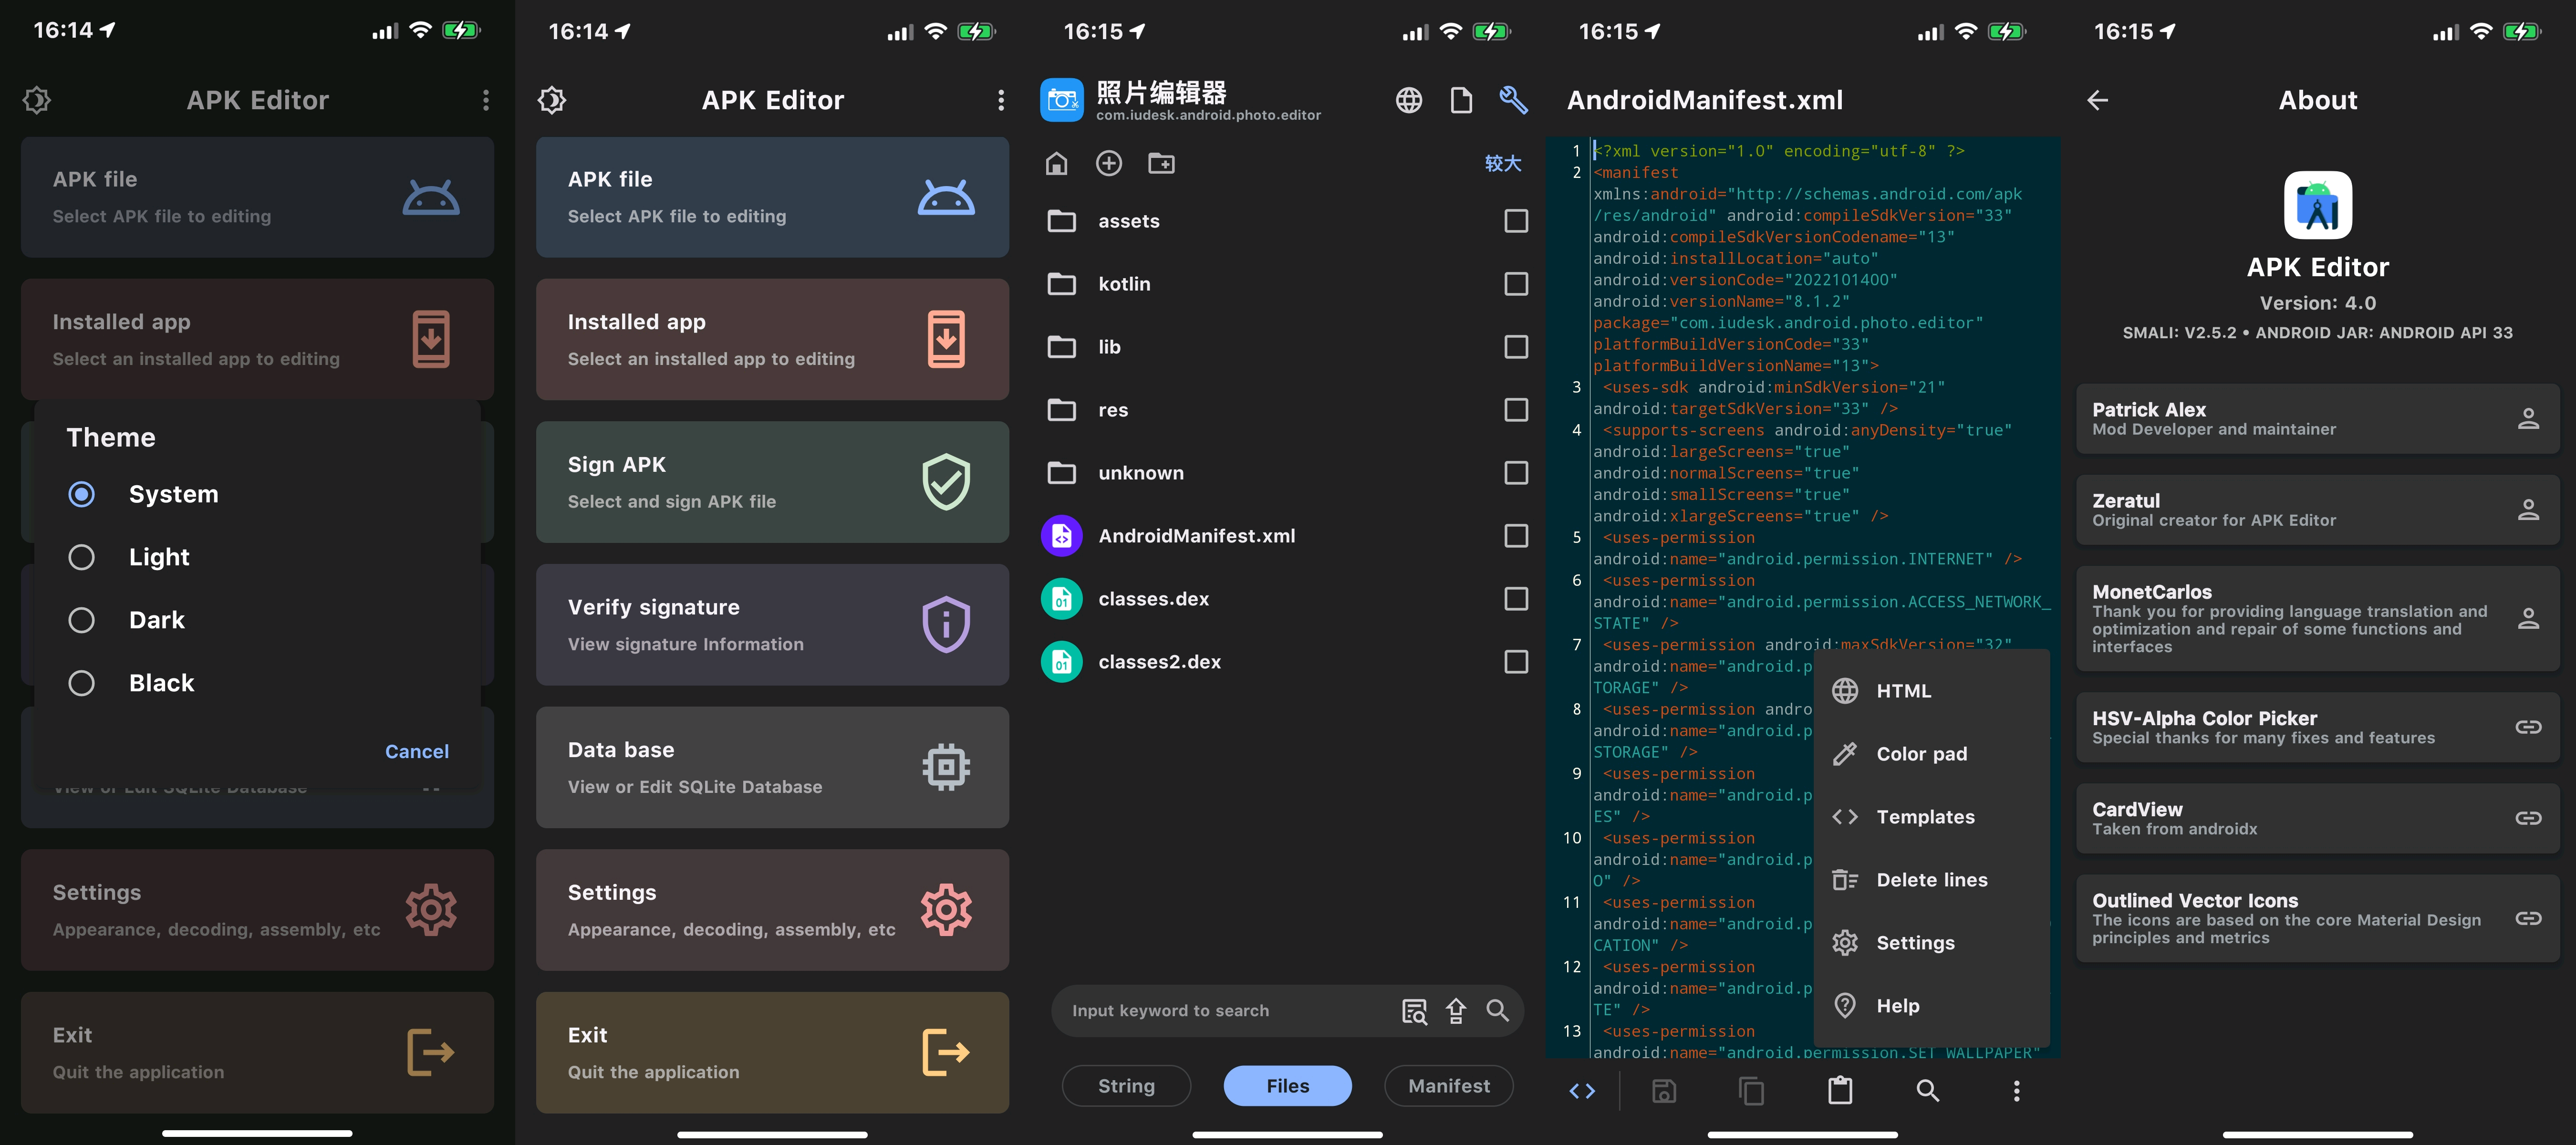Screen dimensions: 2576x1145
Task: Open the Verify signature info shield icon
Action: pos(945,625)
